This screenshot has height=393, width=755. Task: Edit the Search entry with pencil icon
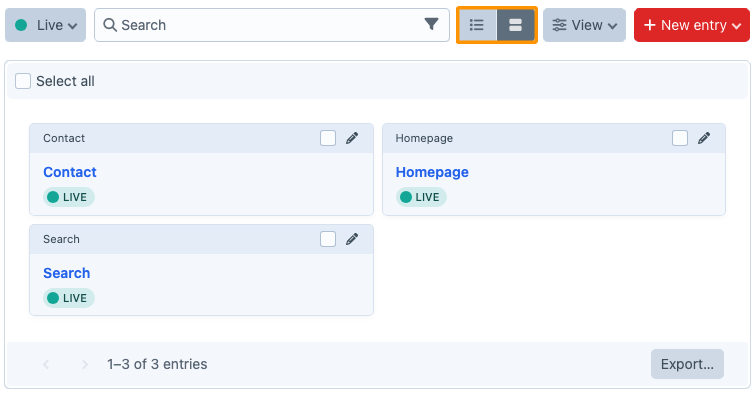point(352,239)
